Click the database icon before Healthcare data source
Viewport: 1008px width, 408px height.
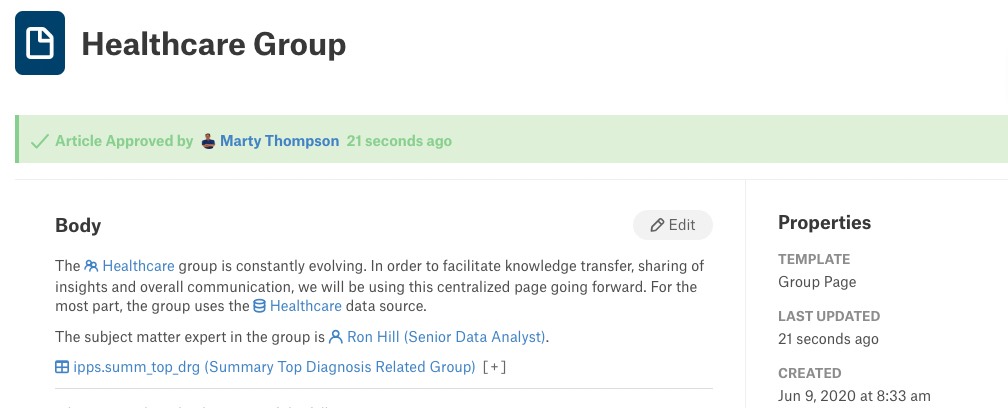(x=260, y=306)
